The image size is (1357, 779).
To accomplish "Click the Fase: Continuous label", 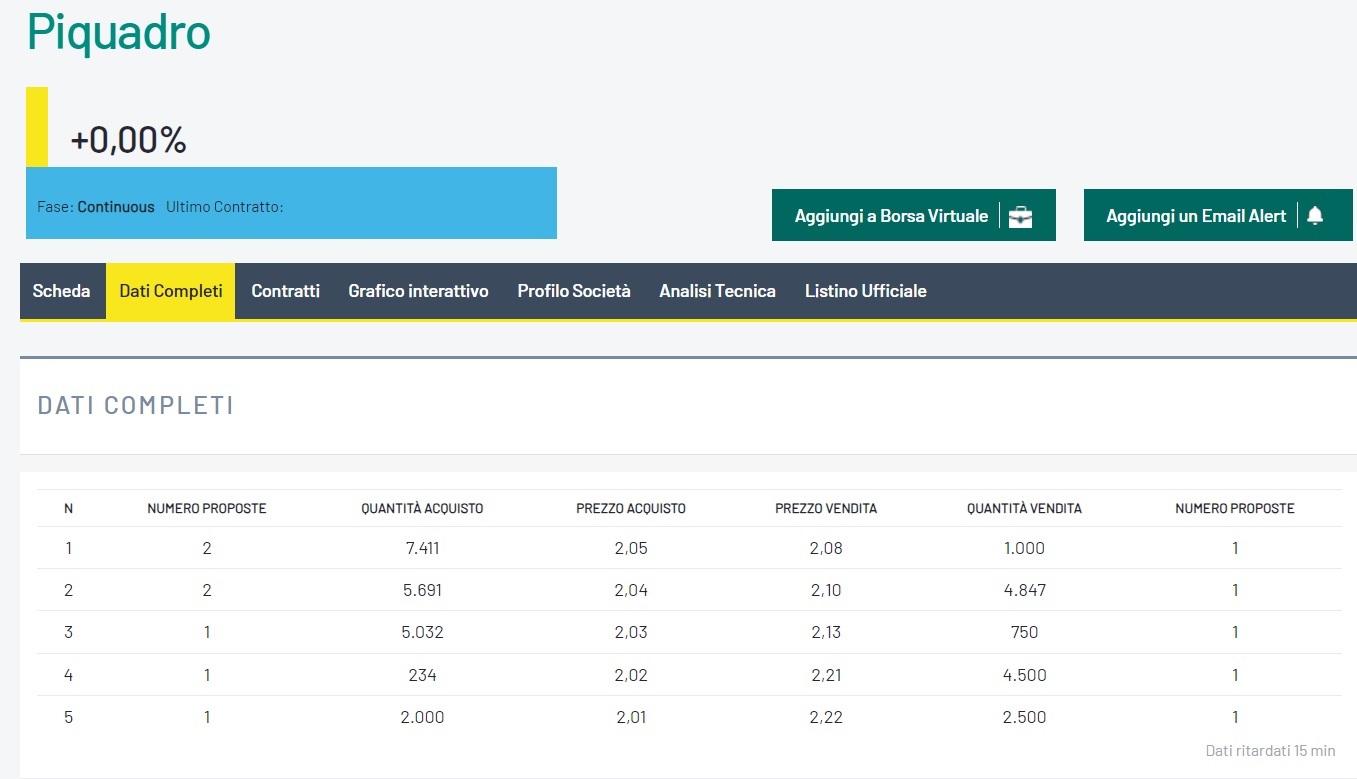I will [96, 207].
